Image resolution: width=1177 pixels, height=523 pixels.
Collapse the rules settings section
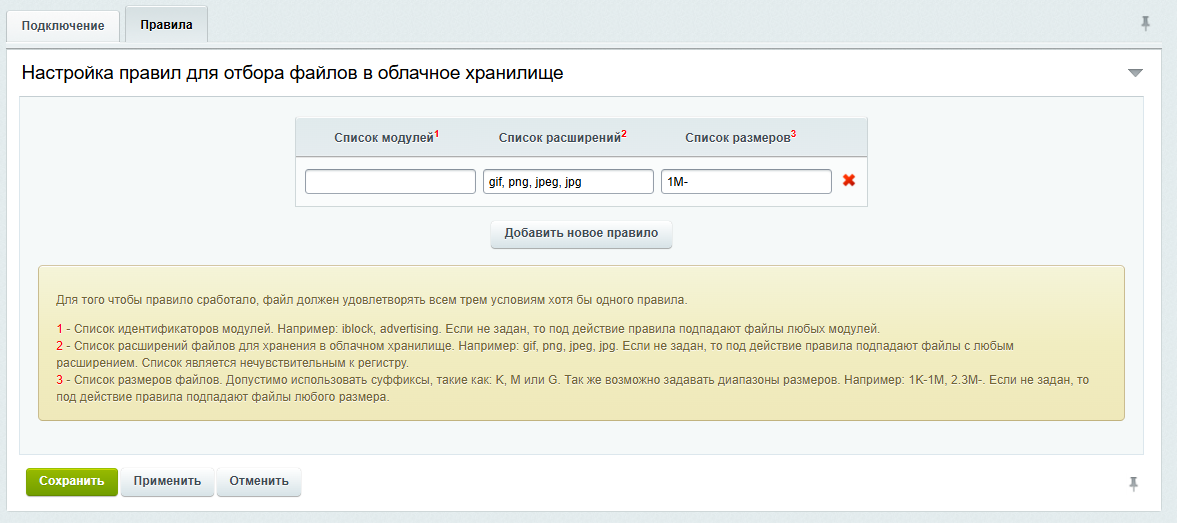point(1135,73)
